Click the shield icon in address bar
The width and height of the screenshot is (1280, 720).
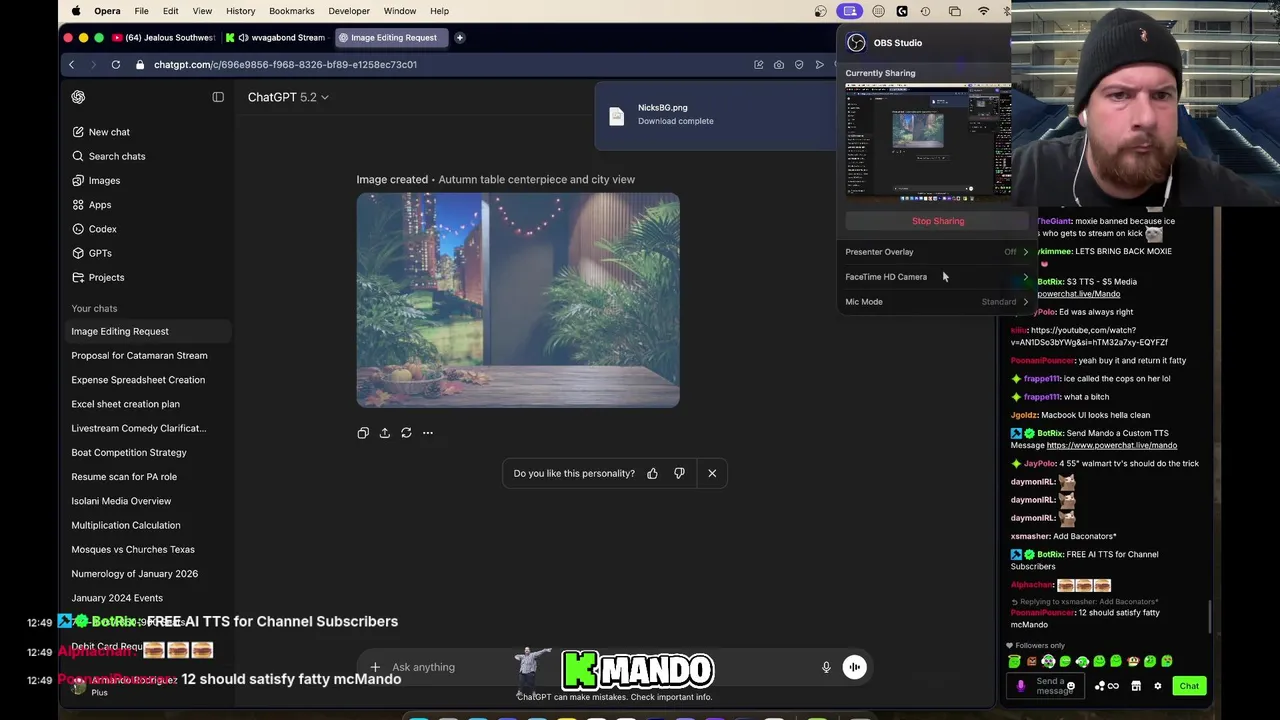tap(799, 64)
